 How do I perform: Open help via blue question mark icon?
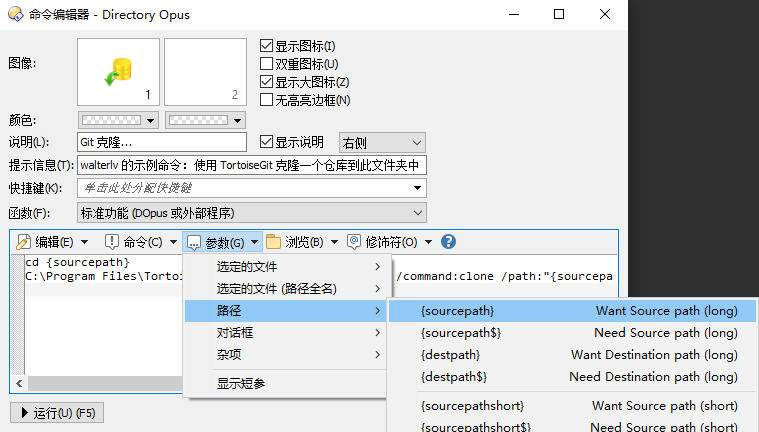click(448, 242)
